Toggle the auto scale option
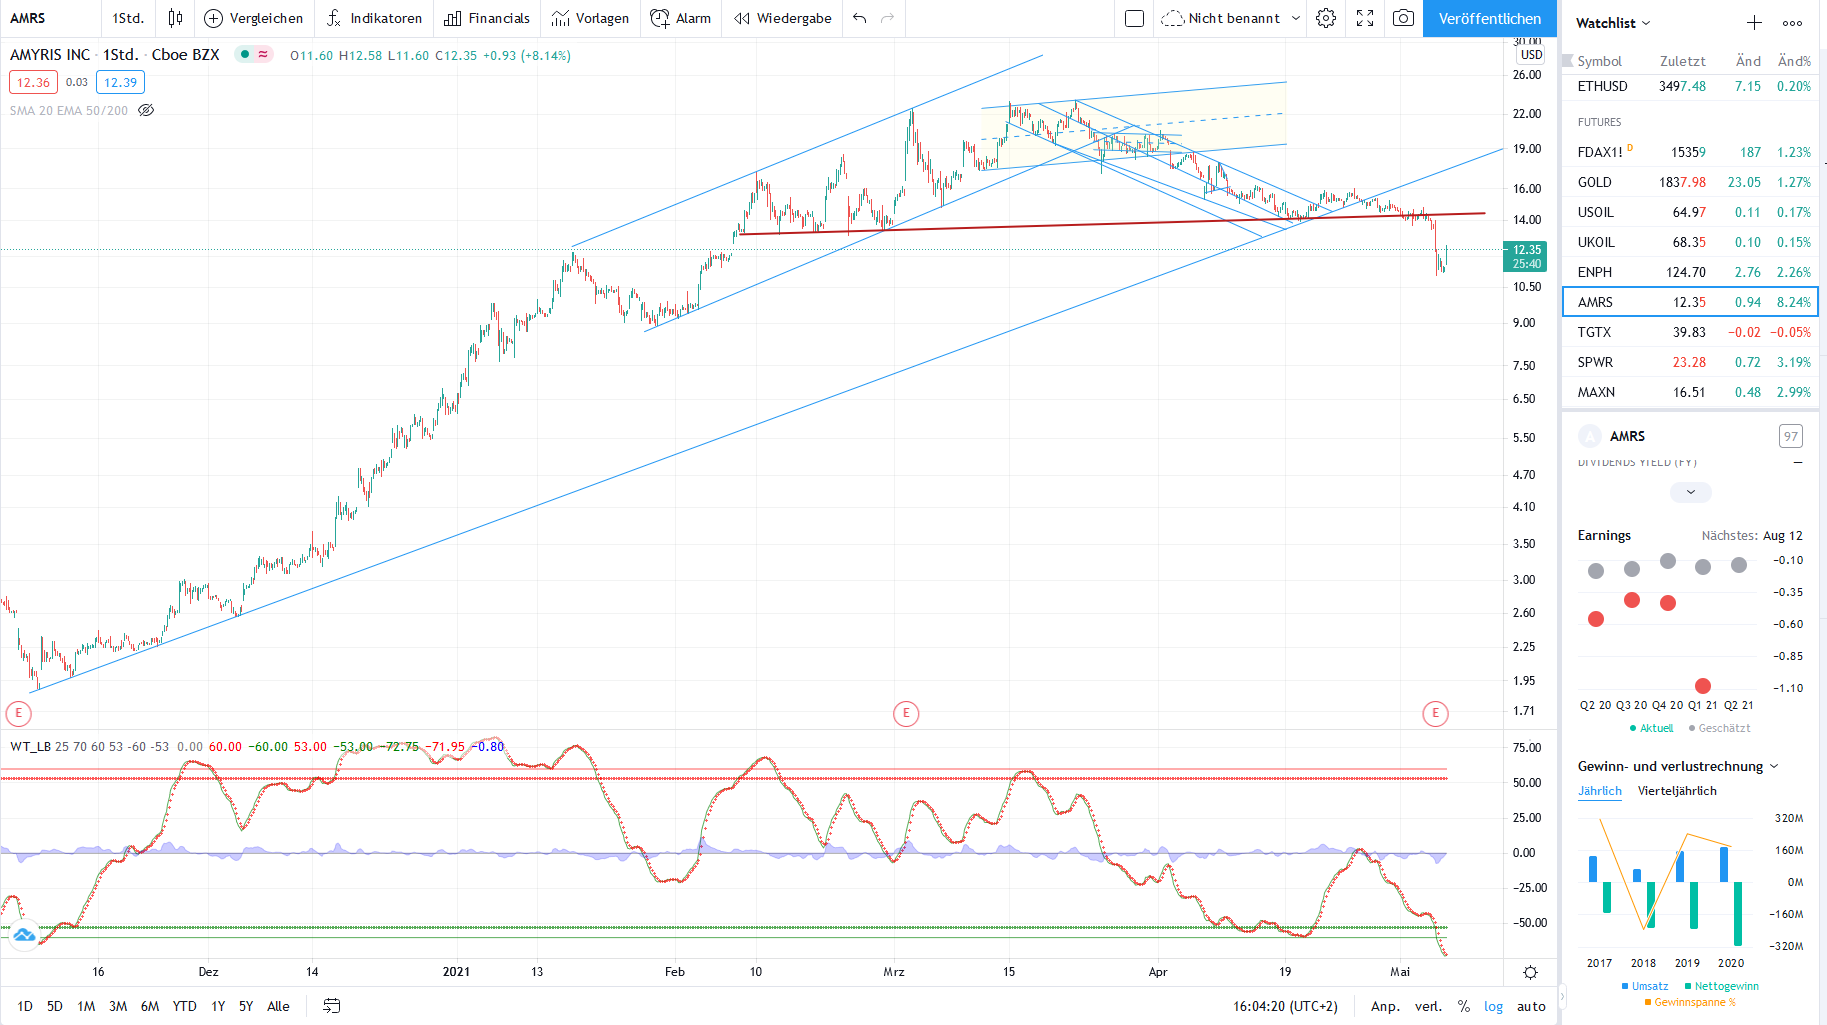Screen dimensions: 1827x1025 tap(1531, 1006)
